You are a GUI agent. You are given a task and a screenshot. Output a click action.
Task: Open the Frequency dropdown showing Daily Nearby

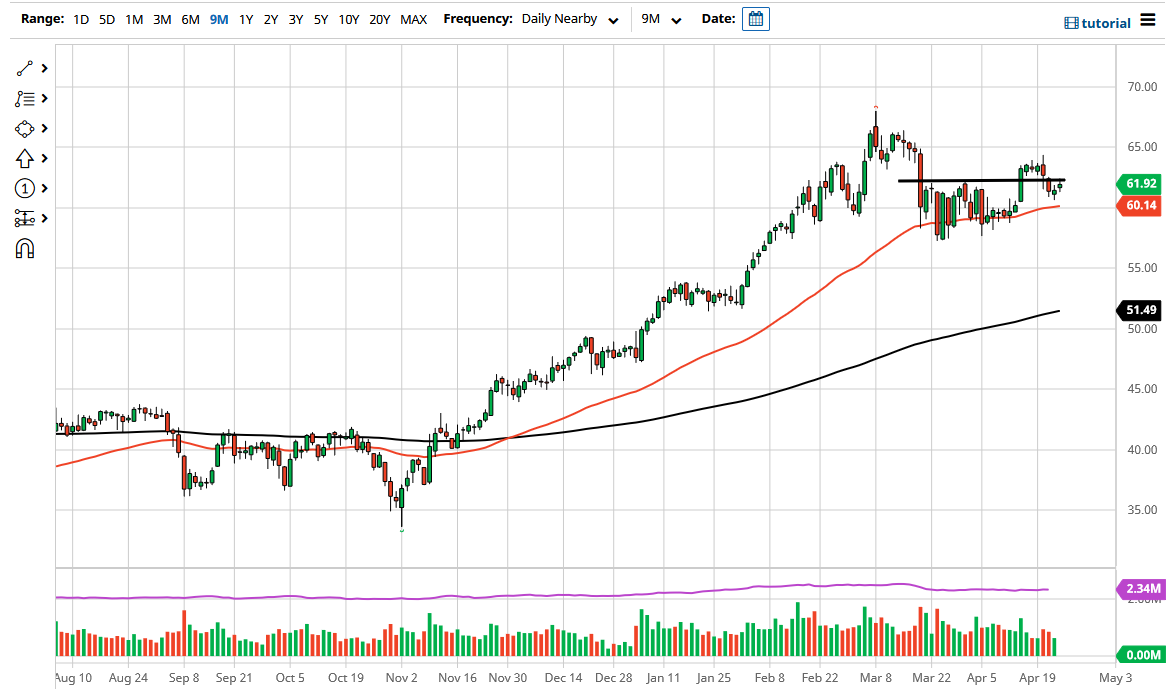(570, 18)
